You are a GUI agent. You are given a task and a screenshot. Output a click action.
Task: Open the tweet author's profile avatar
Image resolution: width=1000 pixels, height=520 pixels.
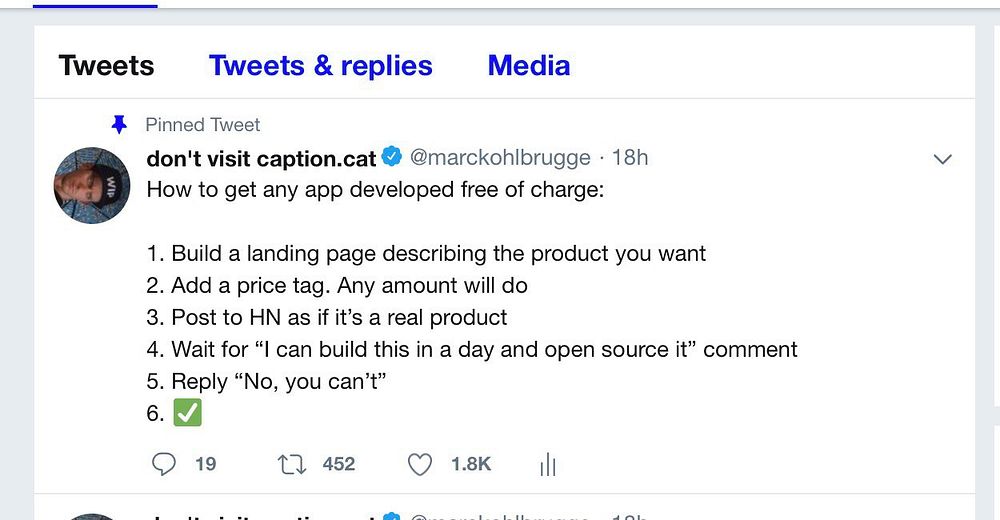click(92, 185)
